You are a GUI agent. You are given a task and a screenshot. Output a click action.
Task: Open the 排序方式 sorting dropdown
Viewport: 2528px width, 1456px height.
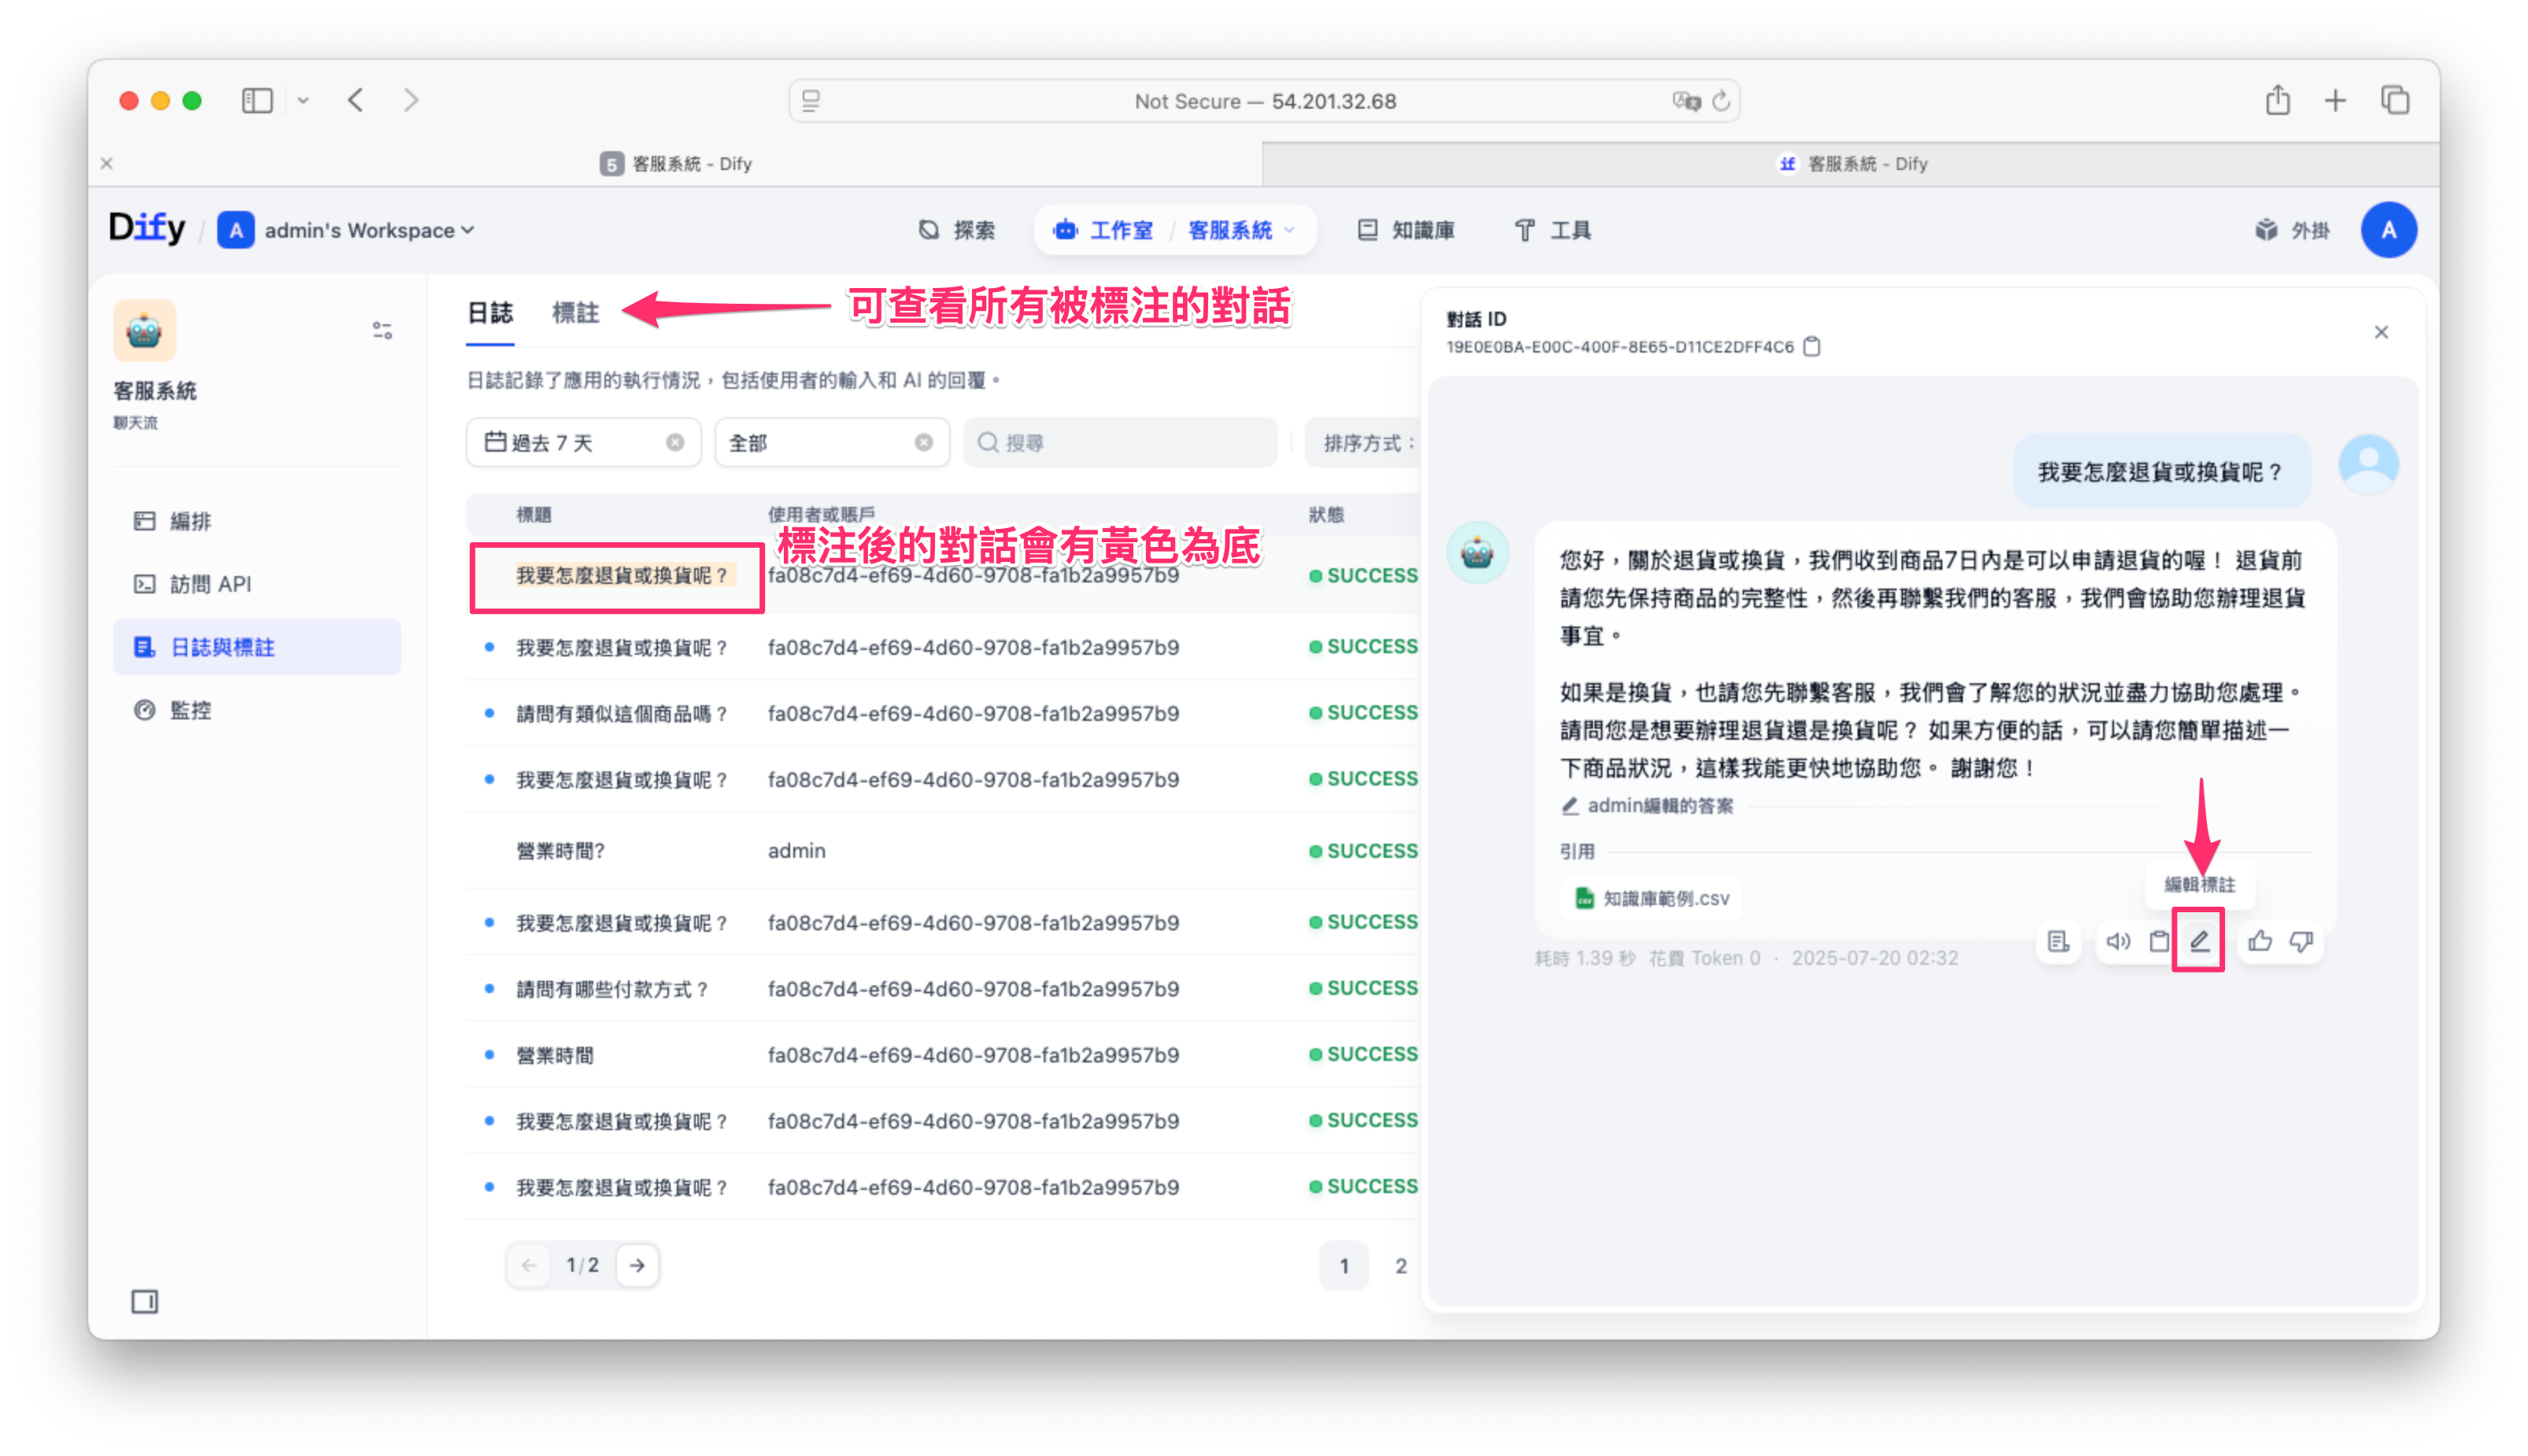(1364, 442)
